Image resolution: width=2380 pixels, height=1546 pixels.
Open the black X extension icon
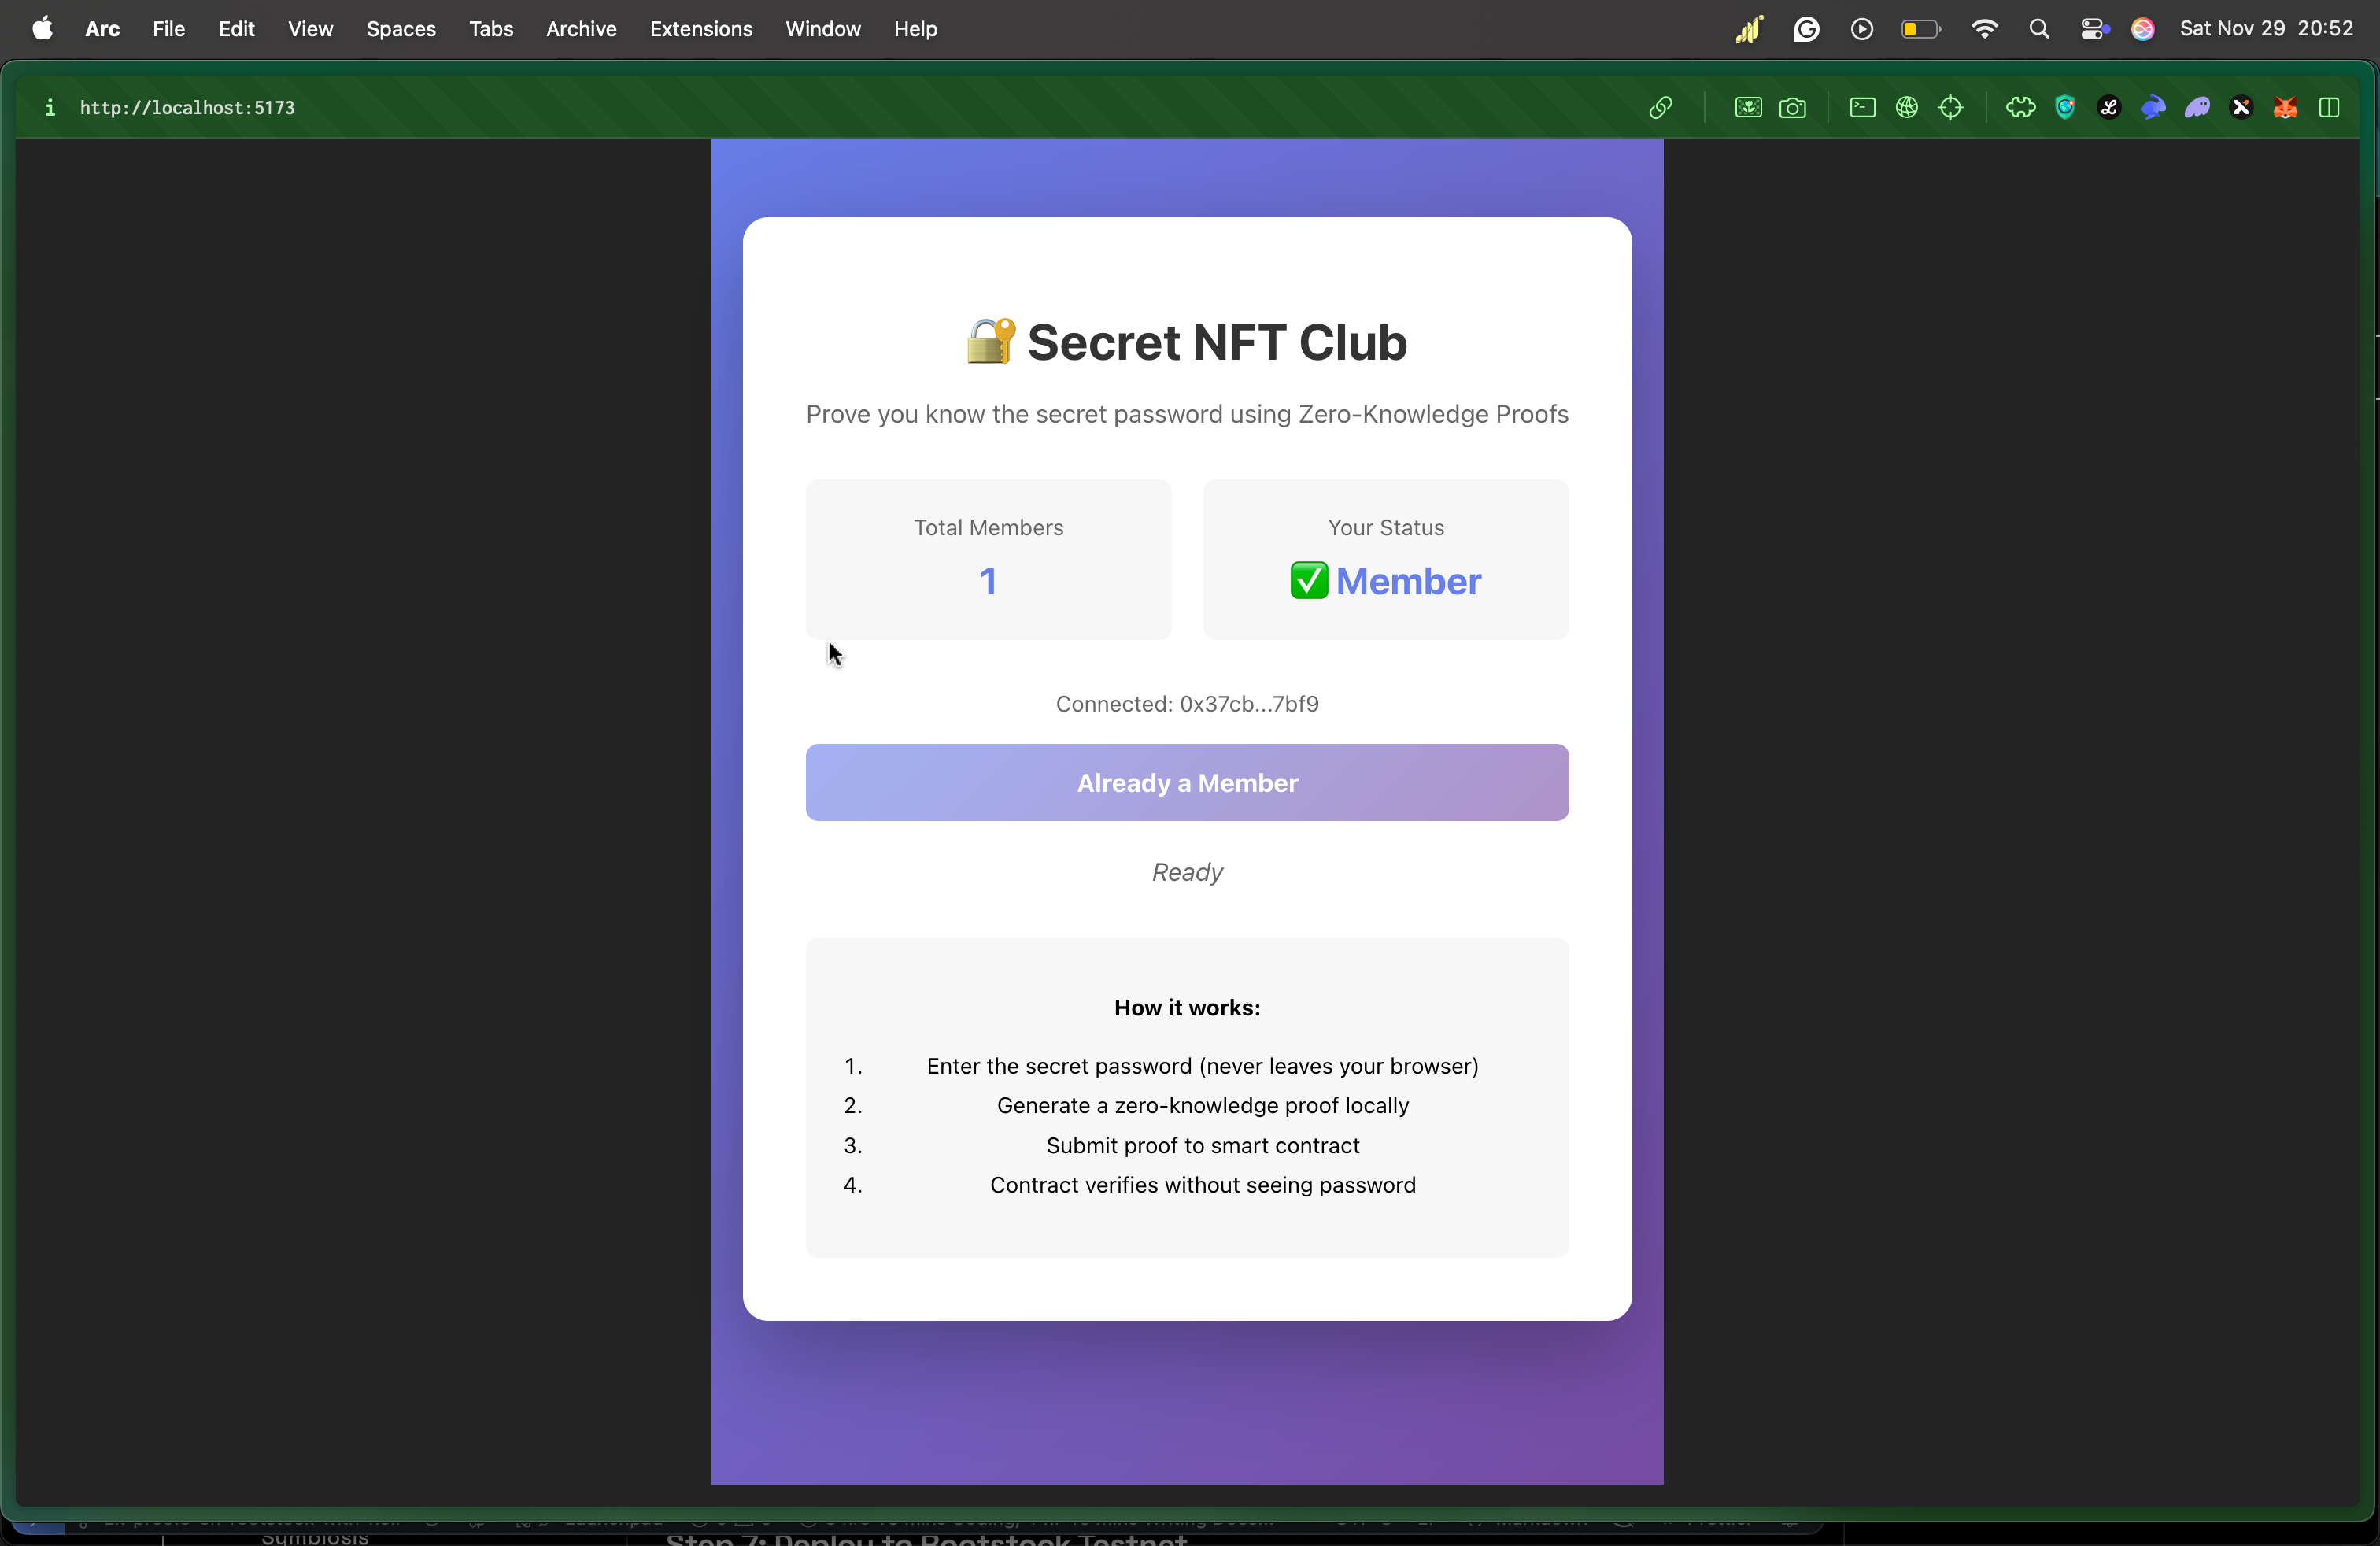(2241, 108)
